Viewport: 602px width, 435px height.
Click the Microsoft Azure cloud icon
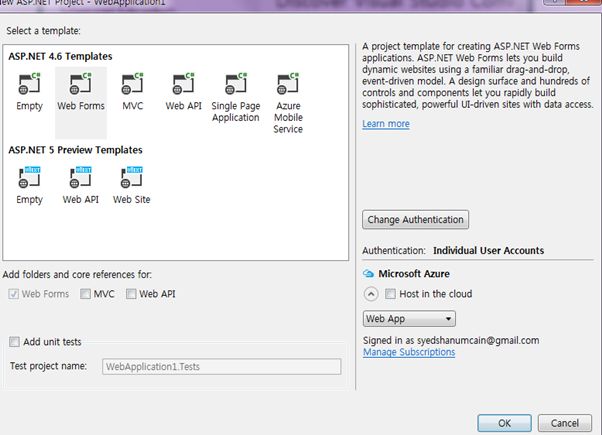(368, 274)
